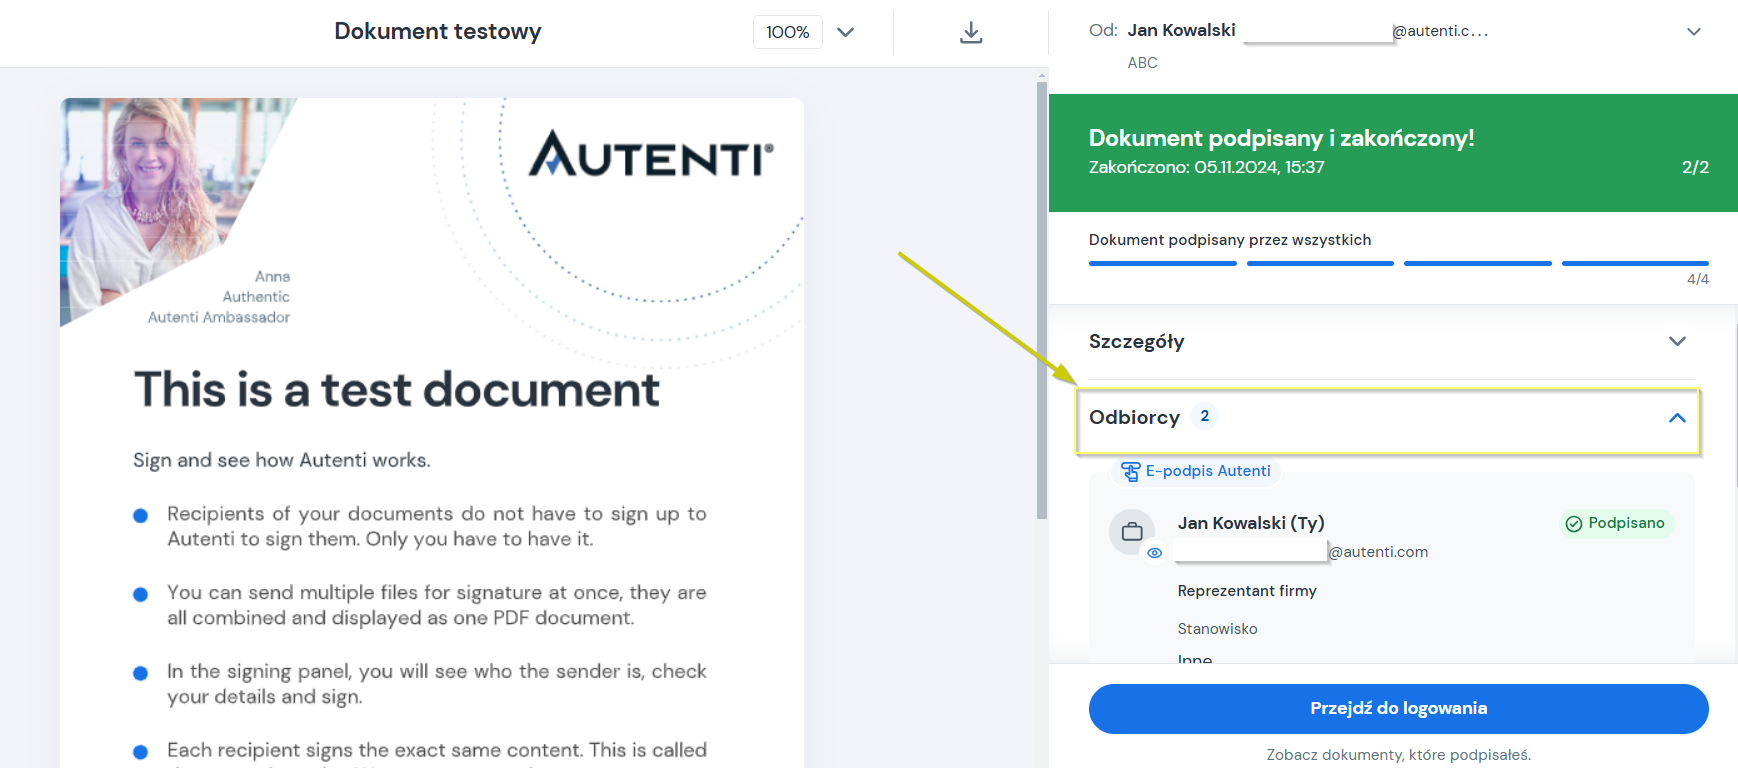This screenshot has width=1738, height=768.
Task: Click the Przejdź do logowania button
Action: [1398, 708]
